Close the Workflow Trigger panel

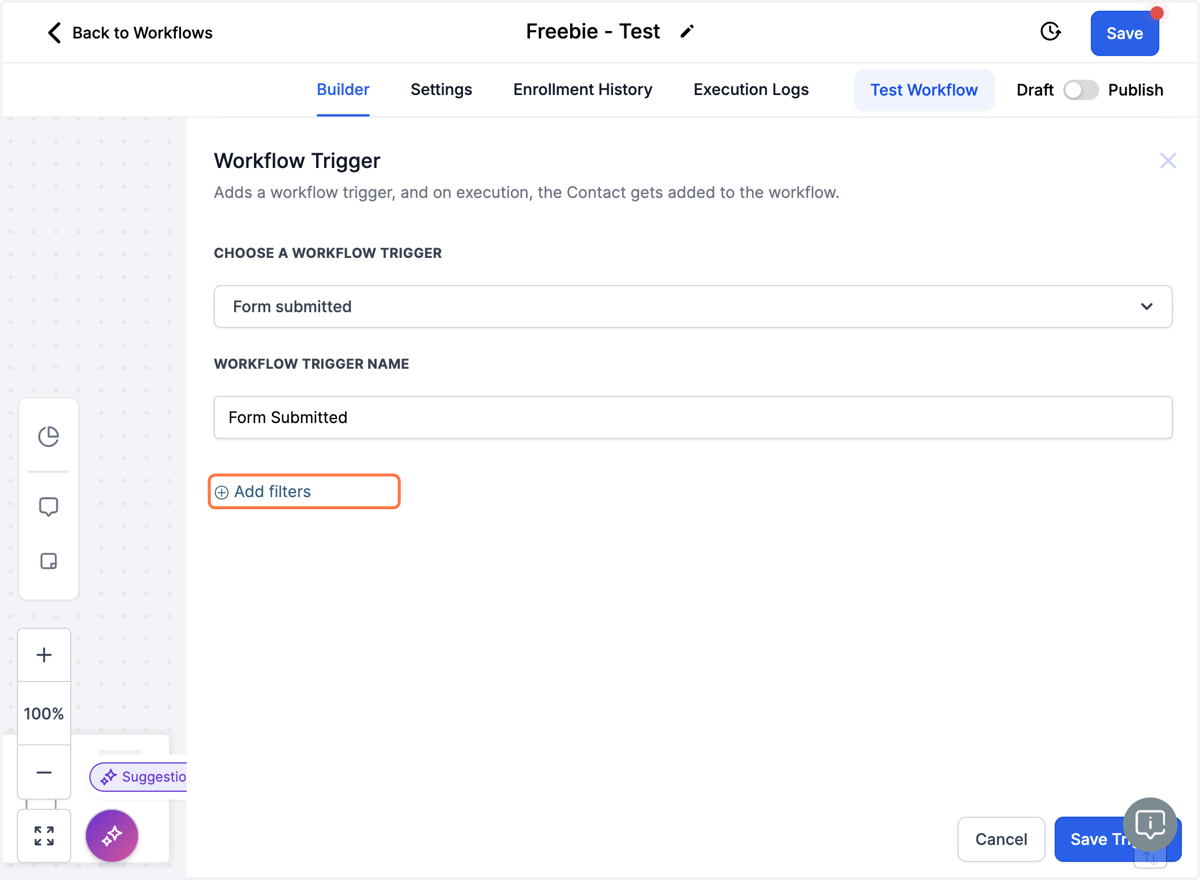coord(1168,161)
